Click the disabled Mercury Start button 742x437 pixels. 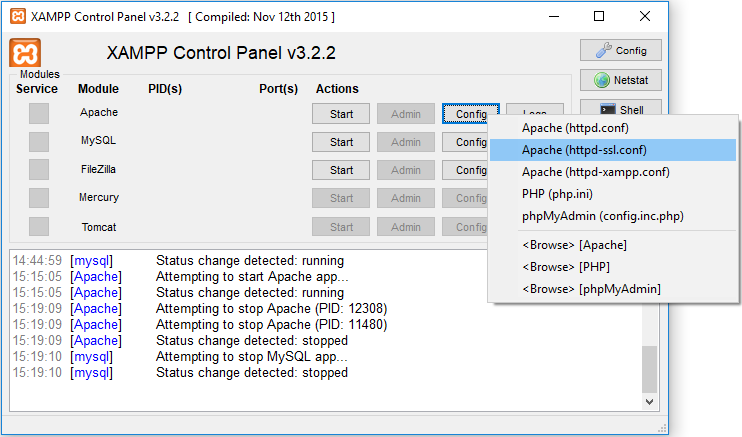click(341, 198)
